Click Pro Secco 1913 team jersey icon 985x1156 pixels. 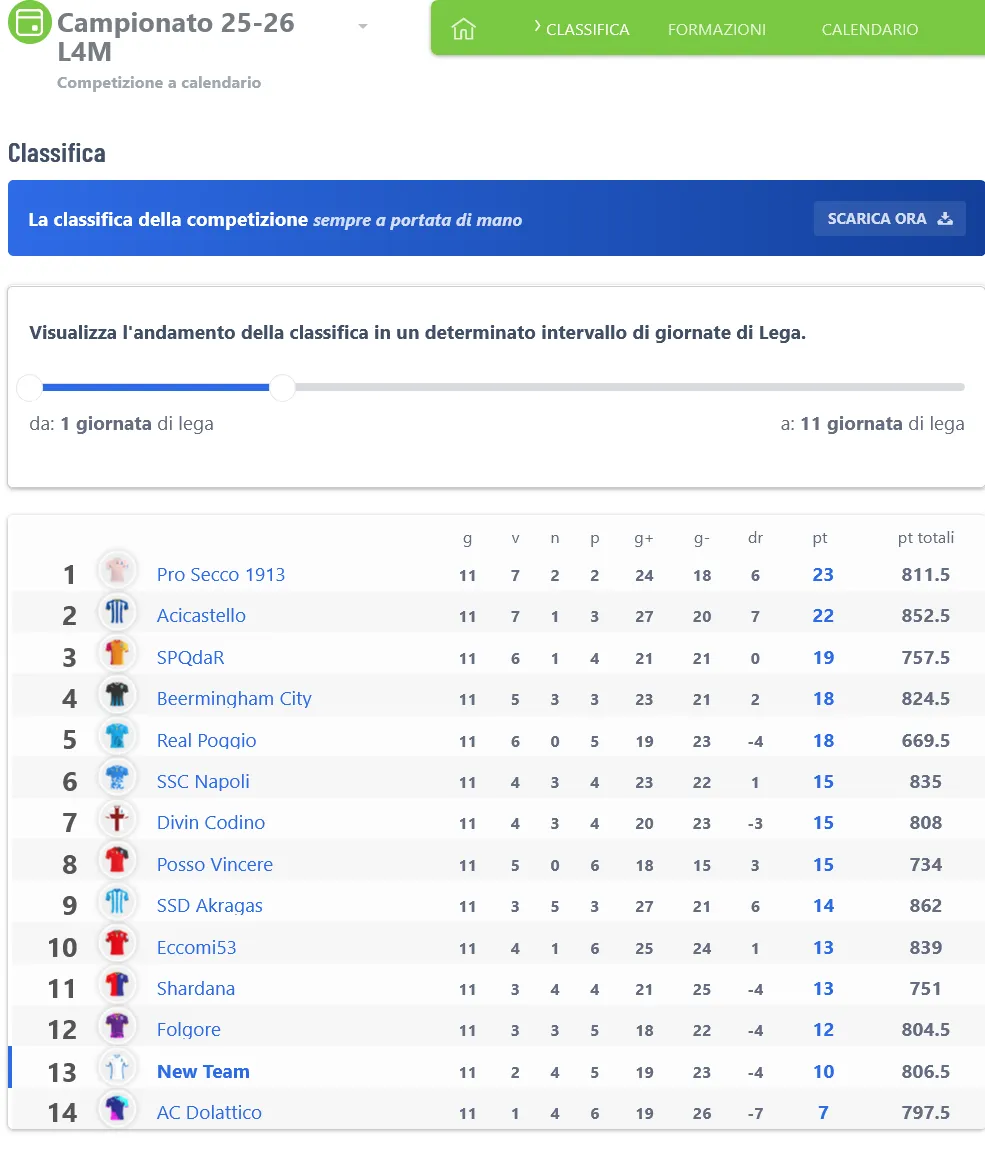(117, 573)
